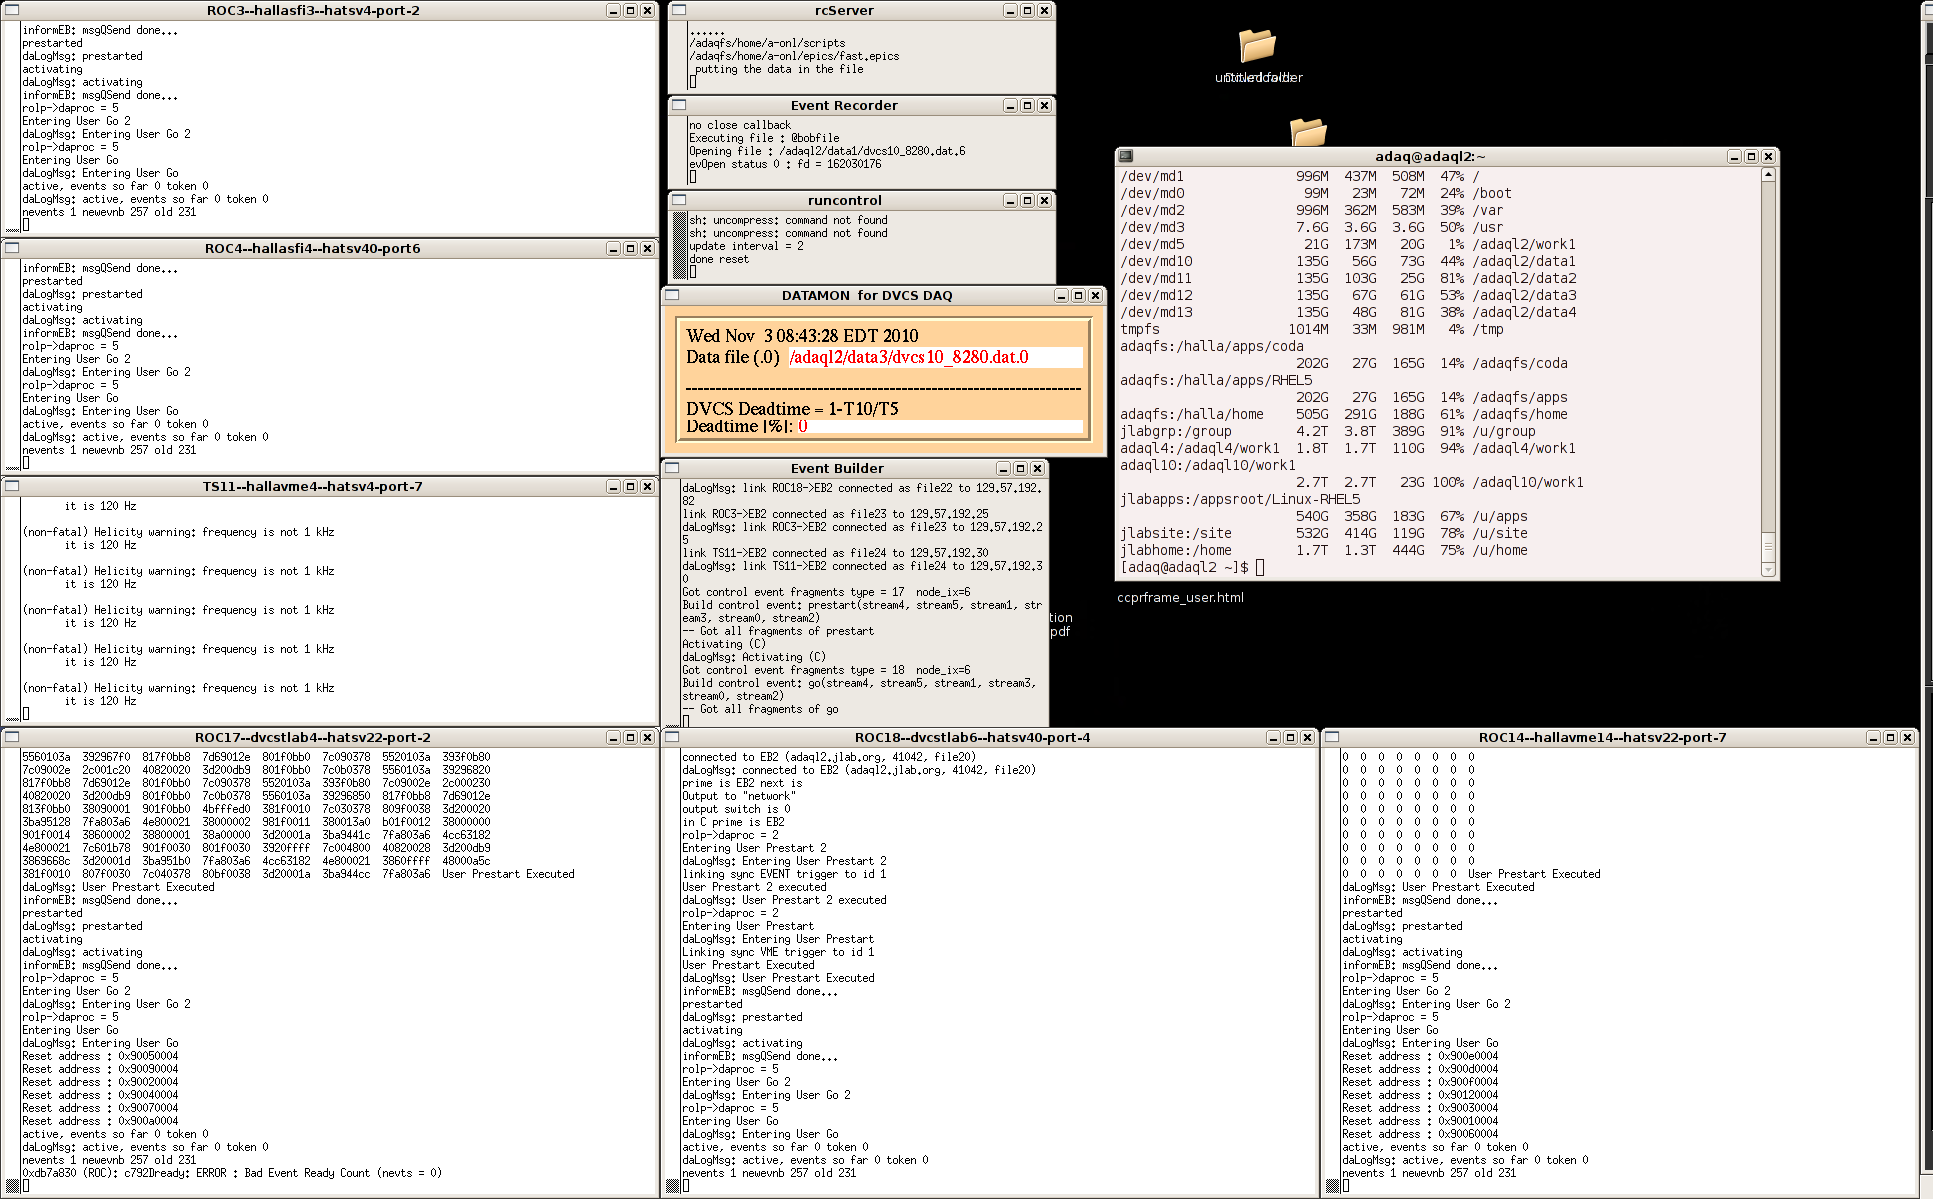Open window menu icon of runcontrol window
1933x1199 pixels.
pos(679,200)
